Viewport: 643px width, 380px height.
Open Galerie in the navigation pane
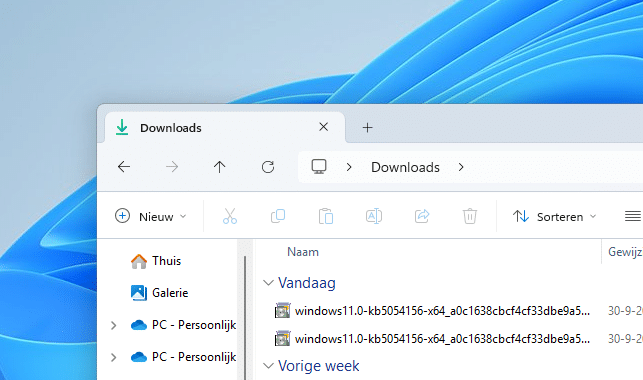tap(170, 293)
